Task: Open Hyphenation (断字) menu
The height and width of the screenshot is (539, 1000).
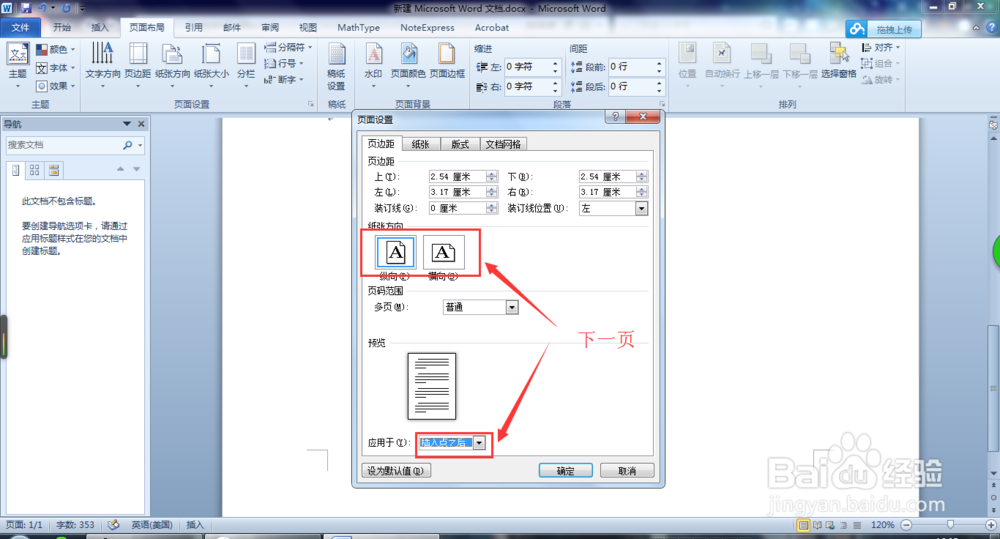Action: (x=284, y=79)
